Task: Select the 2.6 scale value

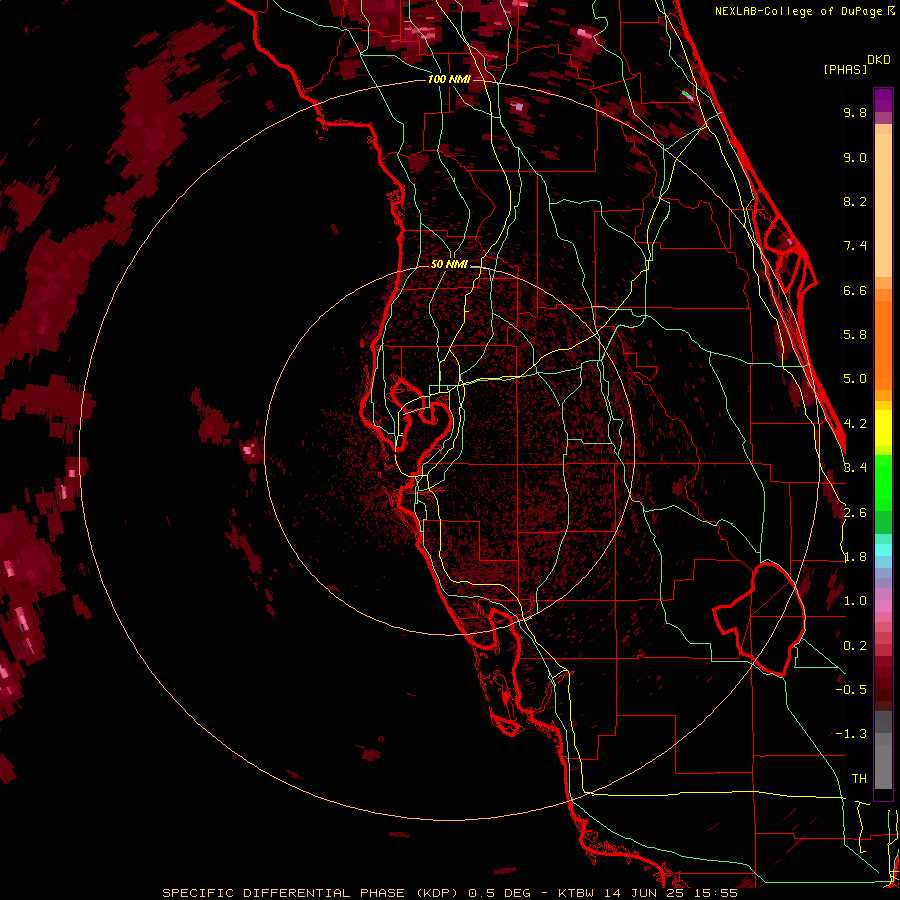Action: point(855,513)
